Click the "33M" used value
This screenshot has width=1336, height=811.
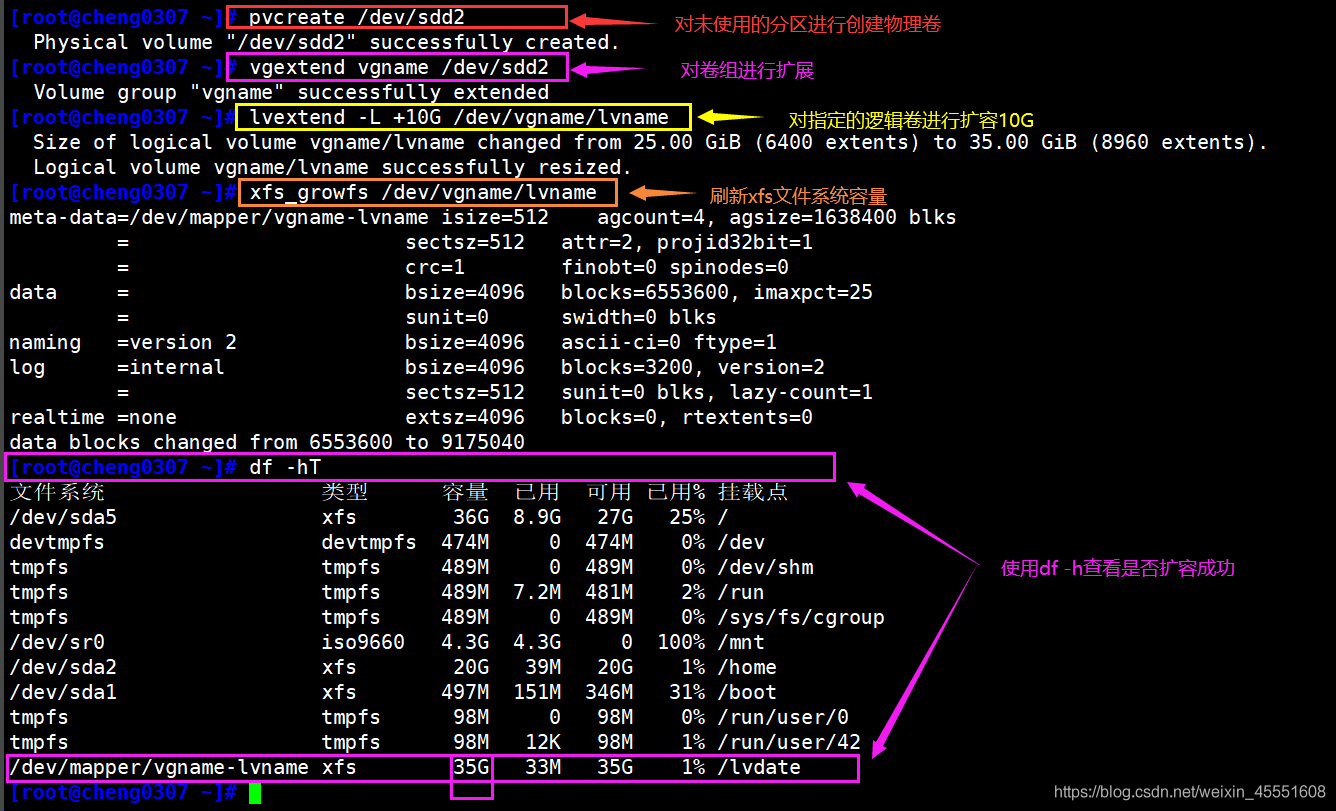tap(543, 767)
